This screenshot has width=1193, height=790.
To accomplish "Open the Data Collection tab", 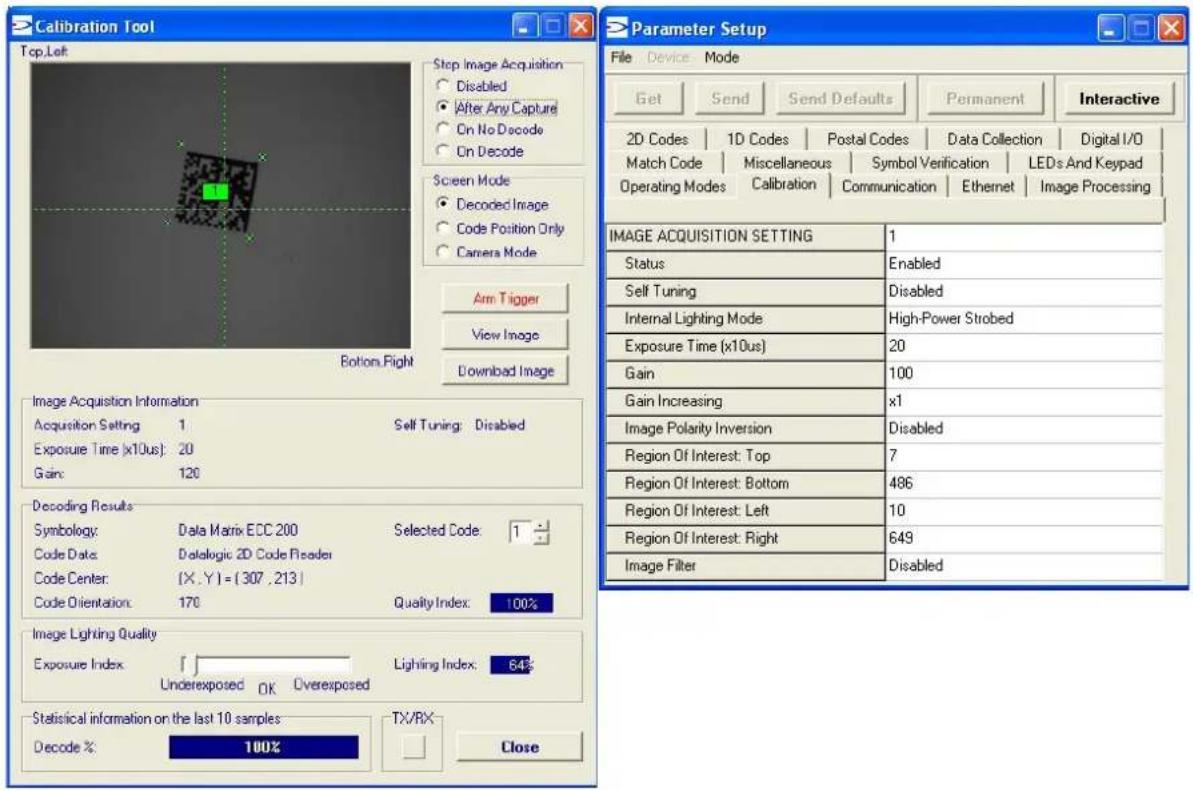I will [994, 139].
